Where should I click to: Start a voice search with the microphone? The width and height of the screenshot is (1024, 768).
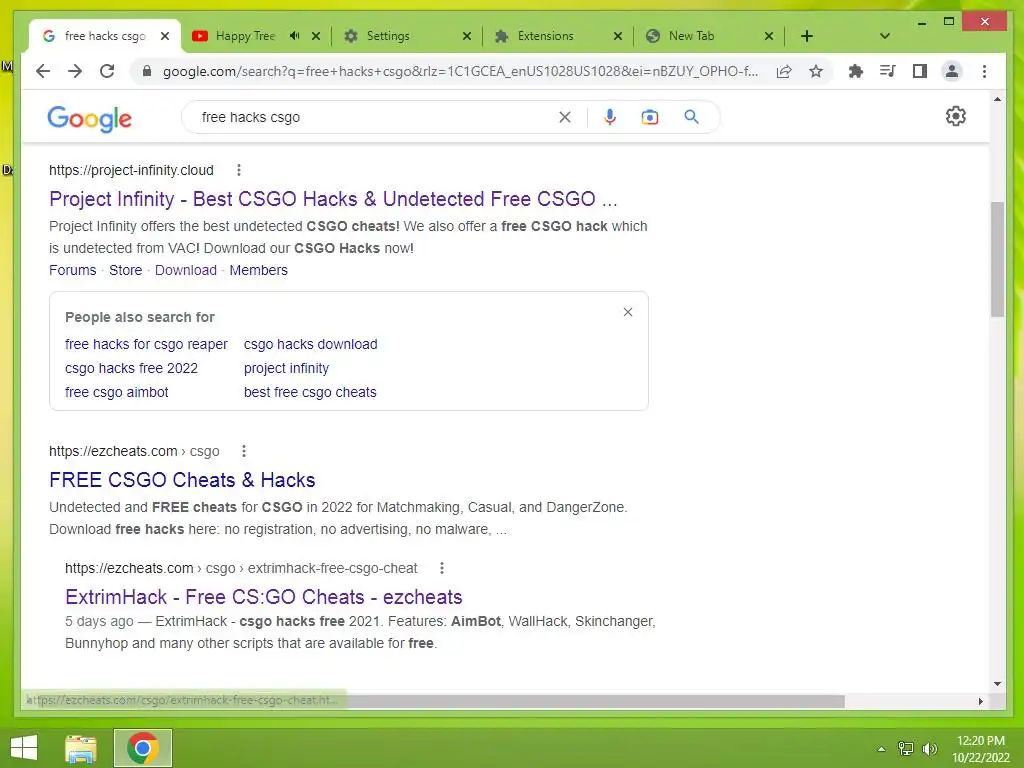click(x=610, y=117)
